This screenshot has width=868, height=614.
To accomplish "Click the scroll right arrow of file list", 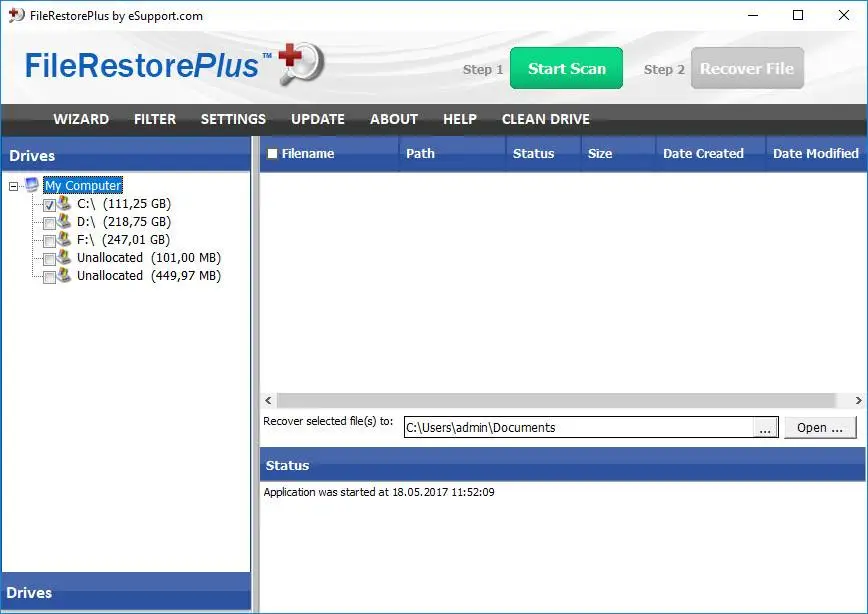I will 858,400.
